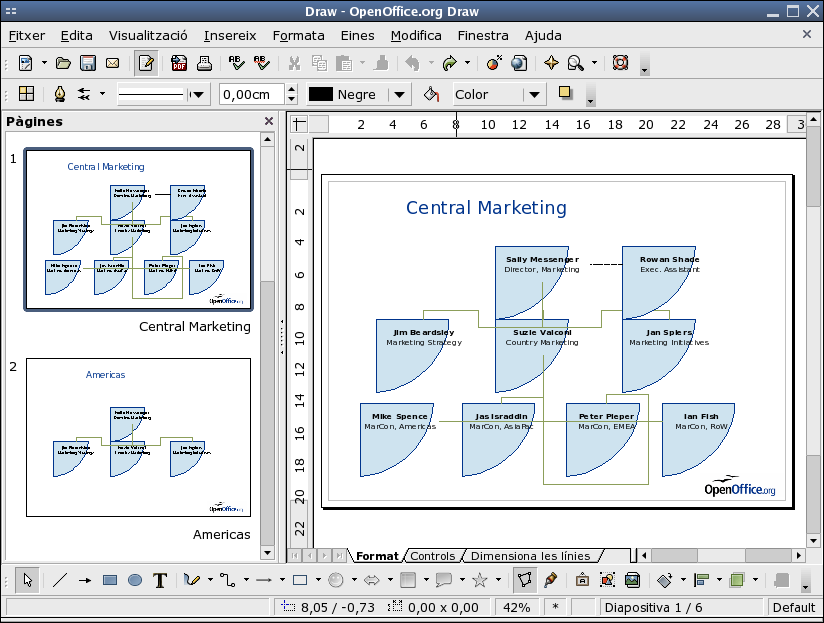This screenshot has width=824, height=623.
Task: Open the Edita menu
Action: point(77,36)
